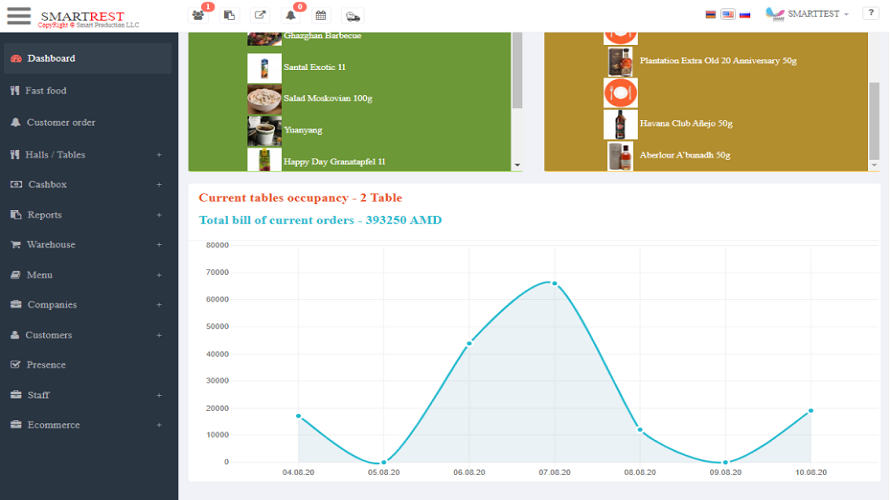The height and width of the screenshot is (500, 890).
Task: Toggle the hamburger sidebar menu
Action: [x=19, y=15]
